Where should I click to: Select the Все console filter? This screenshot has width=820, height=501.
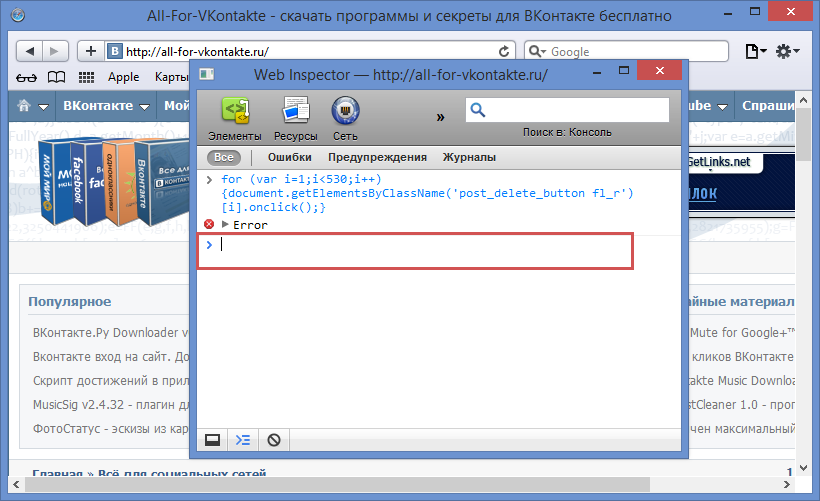click(224, 157)
